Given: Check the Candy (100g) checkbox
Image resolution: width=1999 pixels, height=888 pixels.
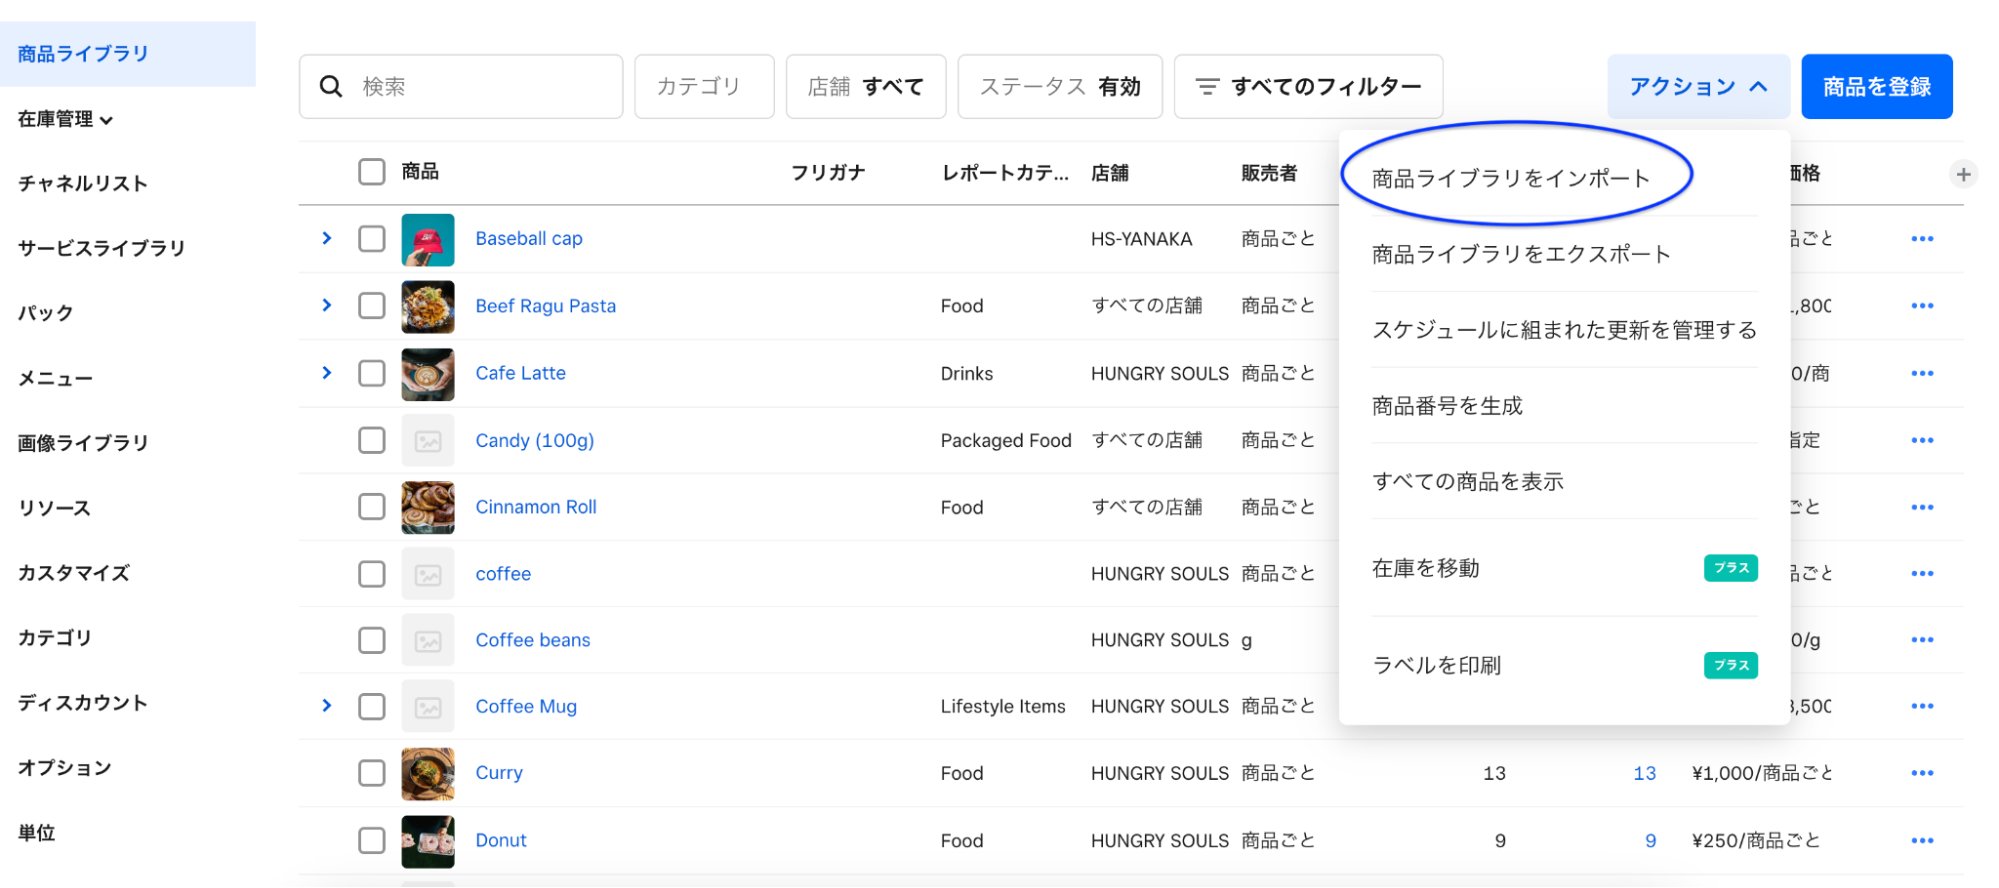Looking at the screenshot, I should click(372, 440).
